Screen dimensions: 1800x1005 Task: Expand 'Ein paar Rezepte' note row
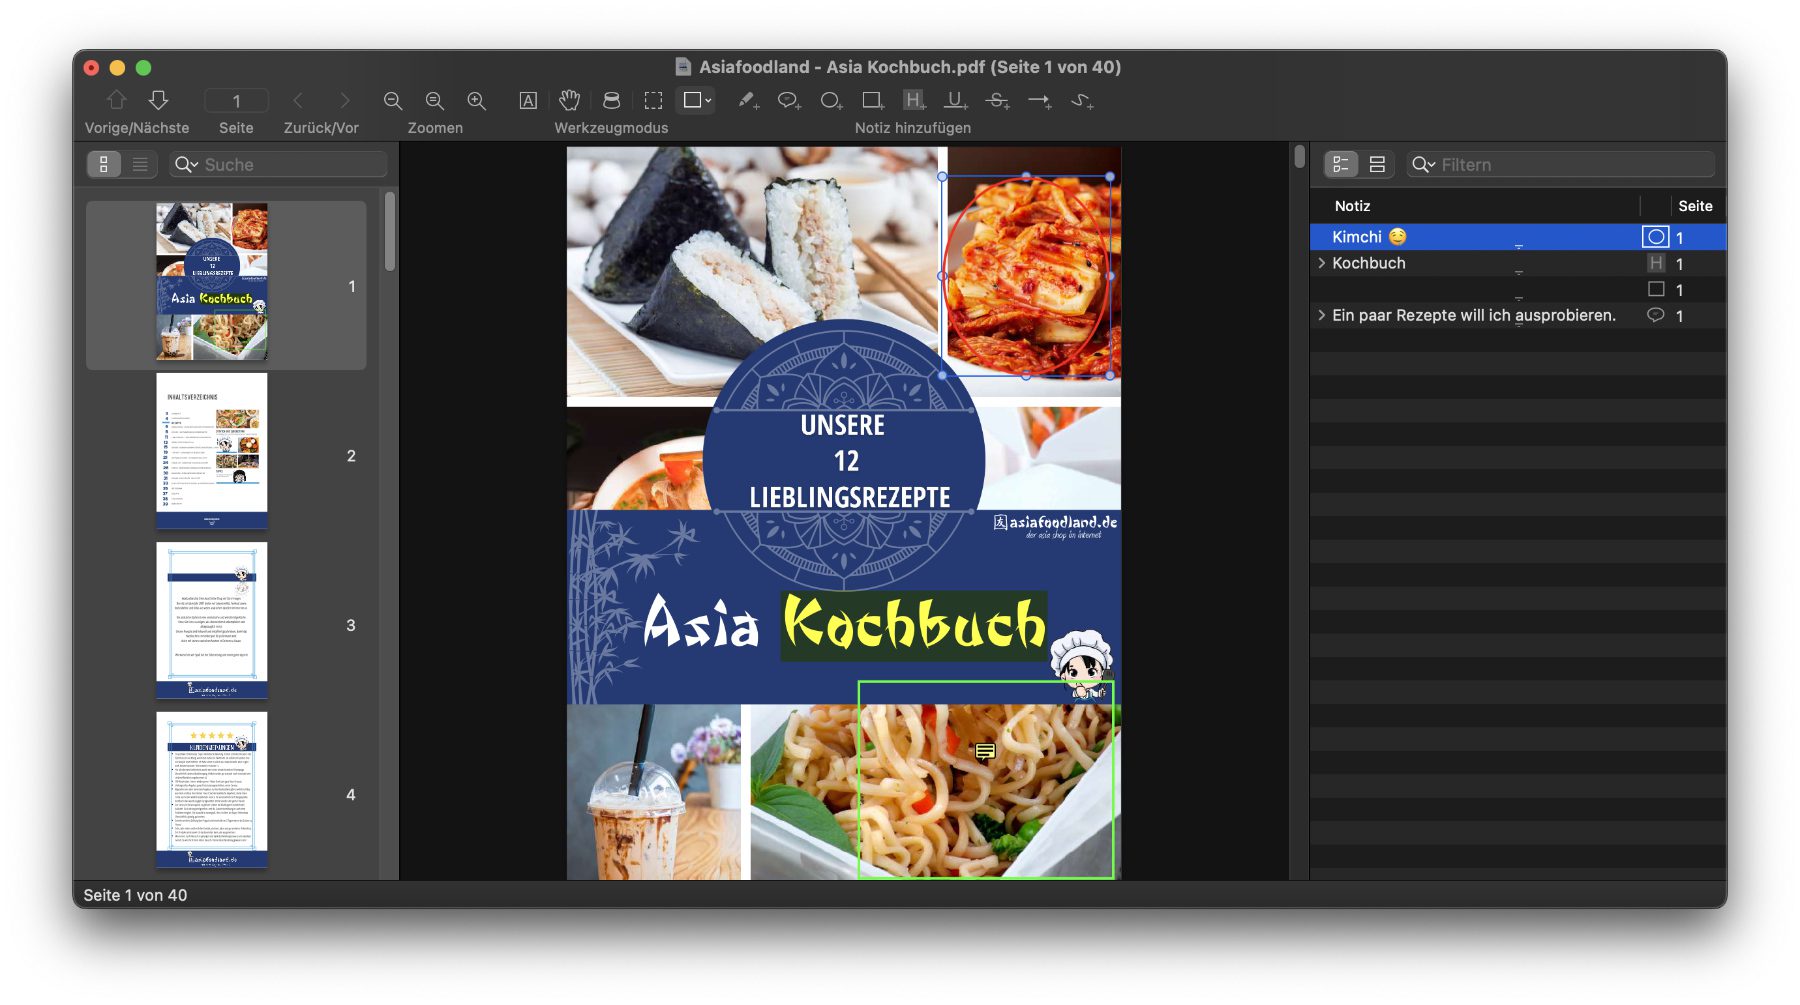(x=1322, y=315)
